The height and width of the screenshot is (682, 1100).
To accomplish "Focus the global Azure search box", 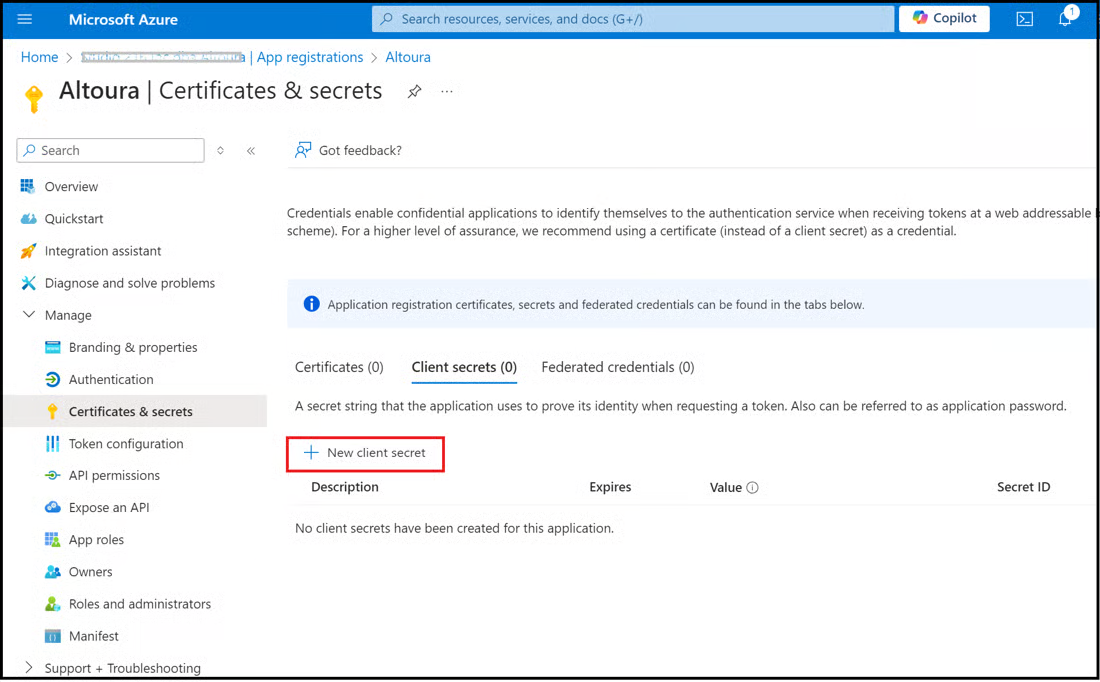I will (x=633, y=19).
